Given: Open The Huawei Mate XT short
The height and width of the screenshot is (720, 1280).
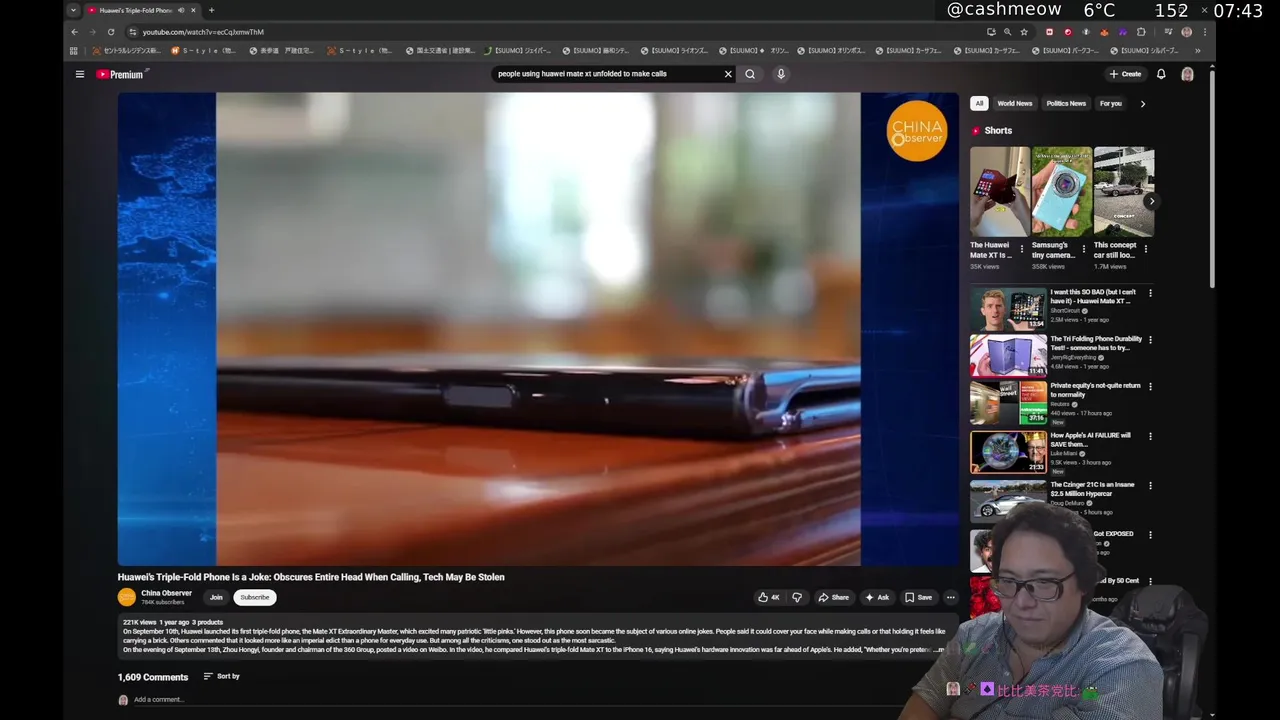Looking at the screenshot, I should (x=999, y=192).
